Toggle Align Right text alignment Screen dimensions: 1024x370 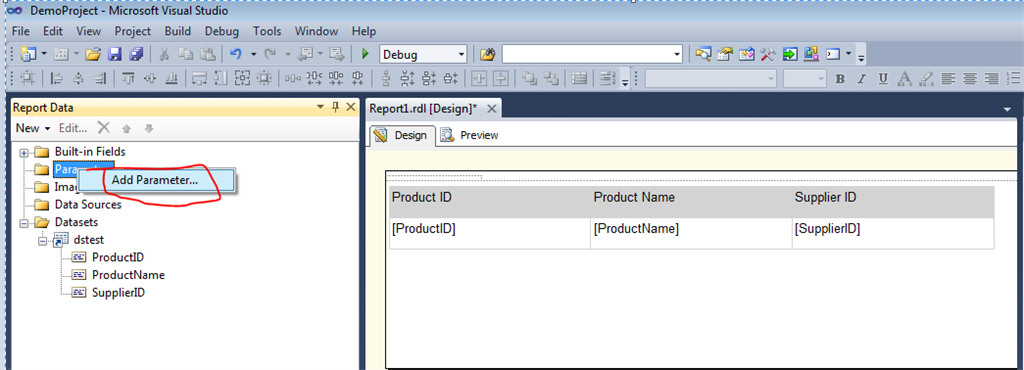click(x=991, y=79)
